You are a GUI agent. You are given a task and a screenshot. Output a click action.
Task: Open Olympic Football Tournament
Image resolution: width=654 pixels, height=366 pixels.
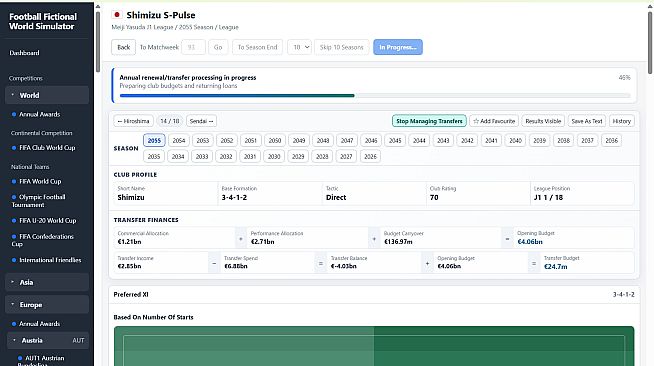click(x=38, y=201)
